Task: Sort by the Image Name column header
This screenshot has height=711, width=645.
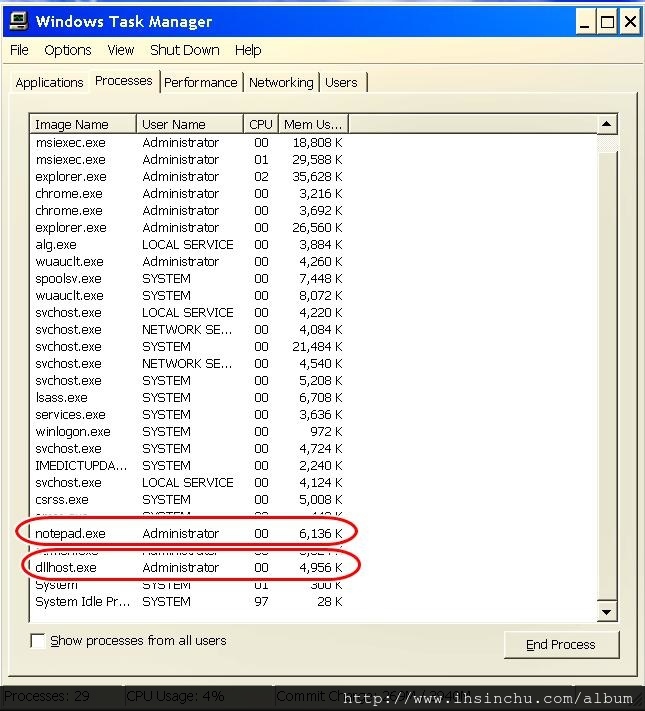Action: [x=83, y=124]
